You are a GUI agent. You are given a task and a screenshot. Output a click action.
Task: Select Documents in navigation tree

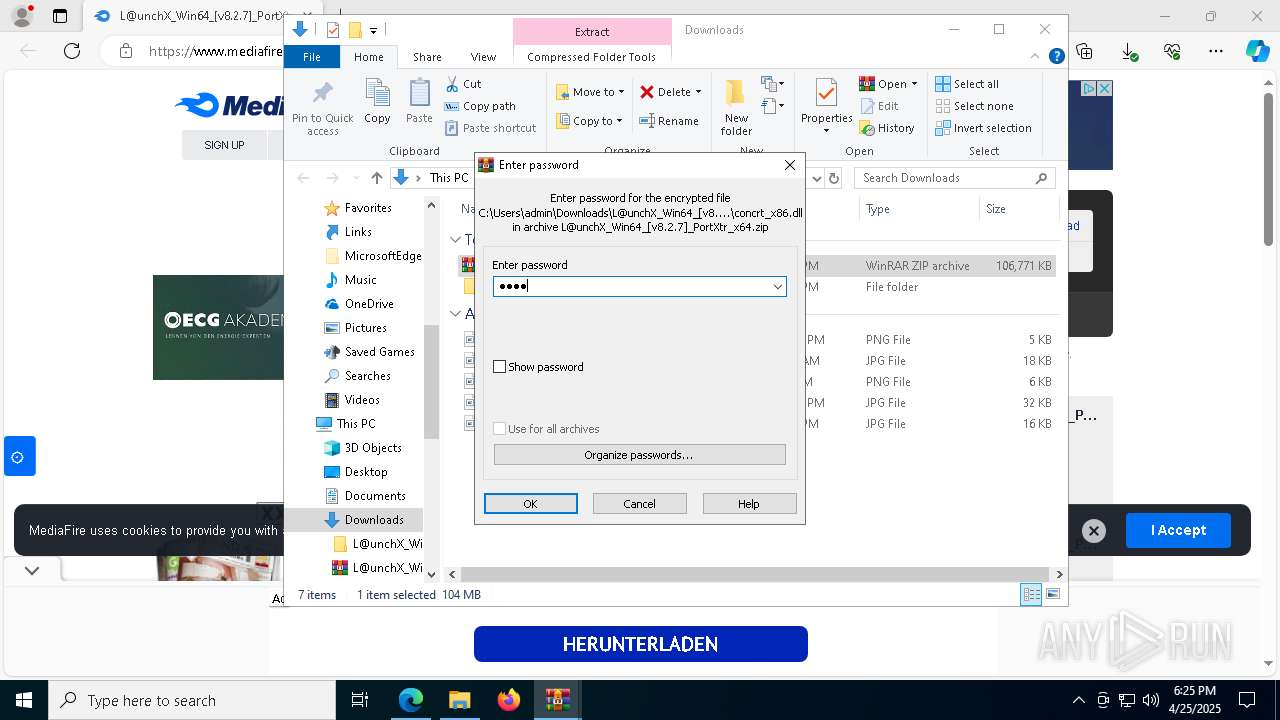tap(375, 496)
